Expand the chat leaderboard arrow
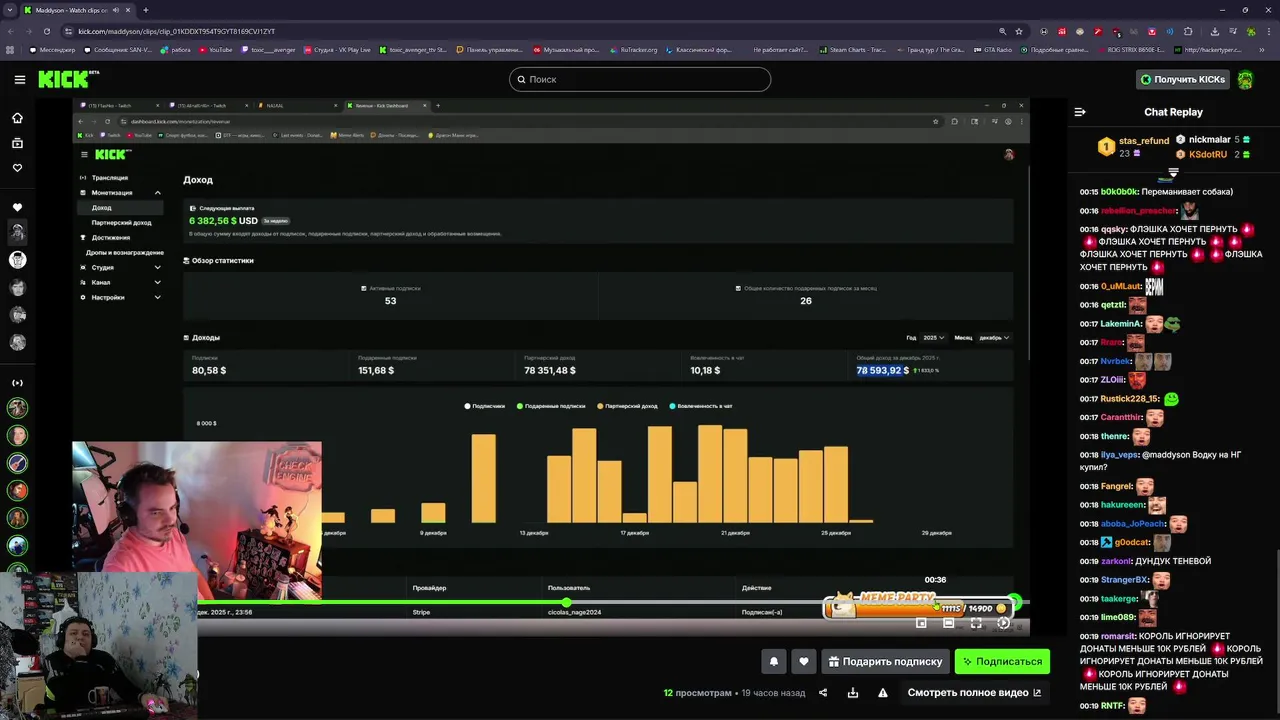The width and height of the screenshot is (1280, 720). 1174,173
